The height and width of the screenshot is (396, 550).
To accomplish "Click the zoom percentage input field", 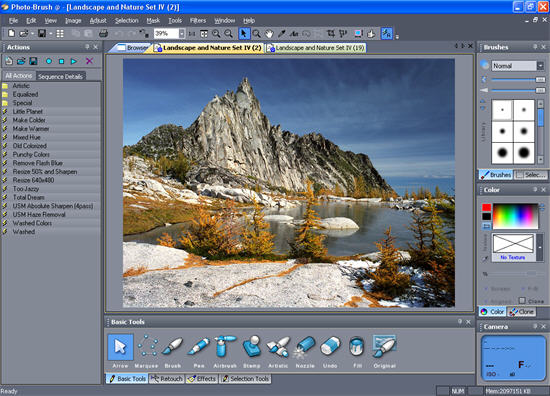I will (166, 34).
